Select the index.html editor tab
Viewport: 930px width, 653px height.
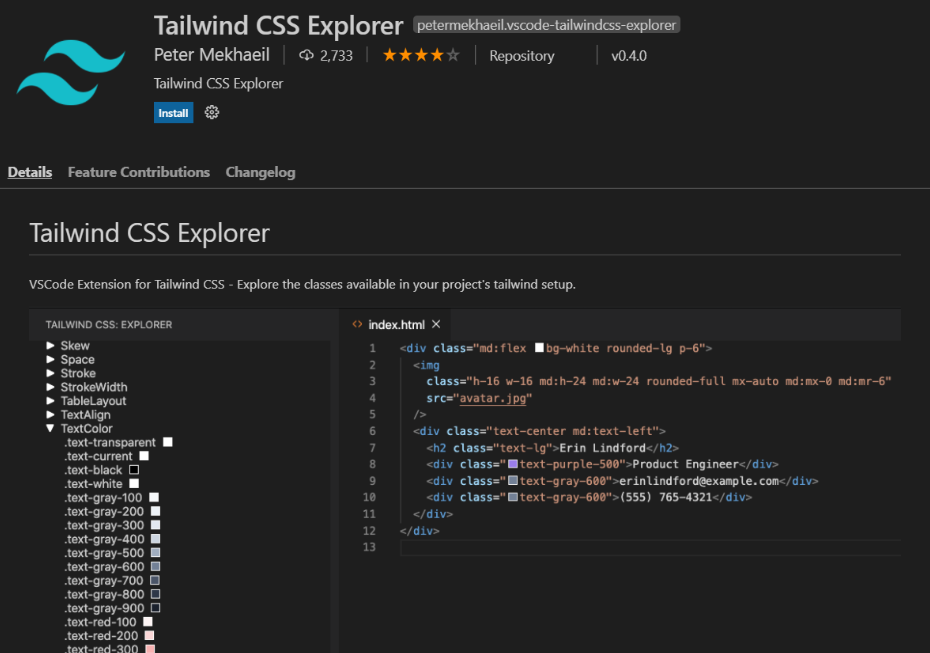(x=396, y=324)
